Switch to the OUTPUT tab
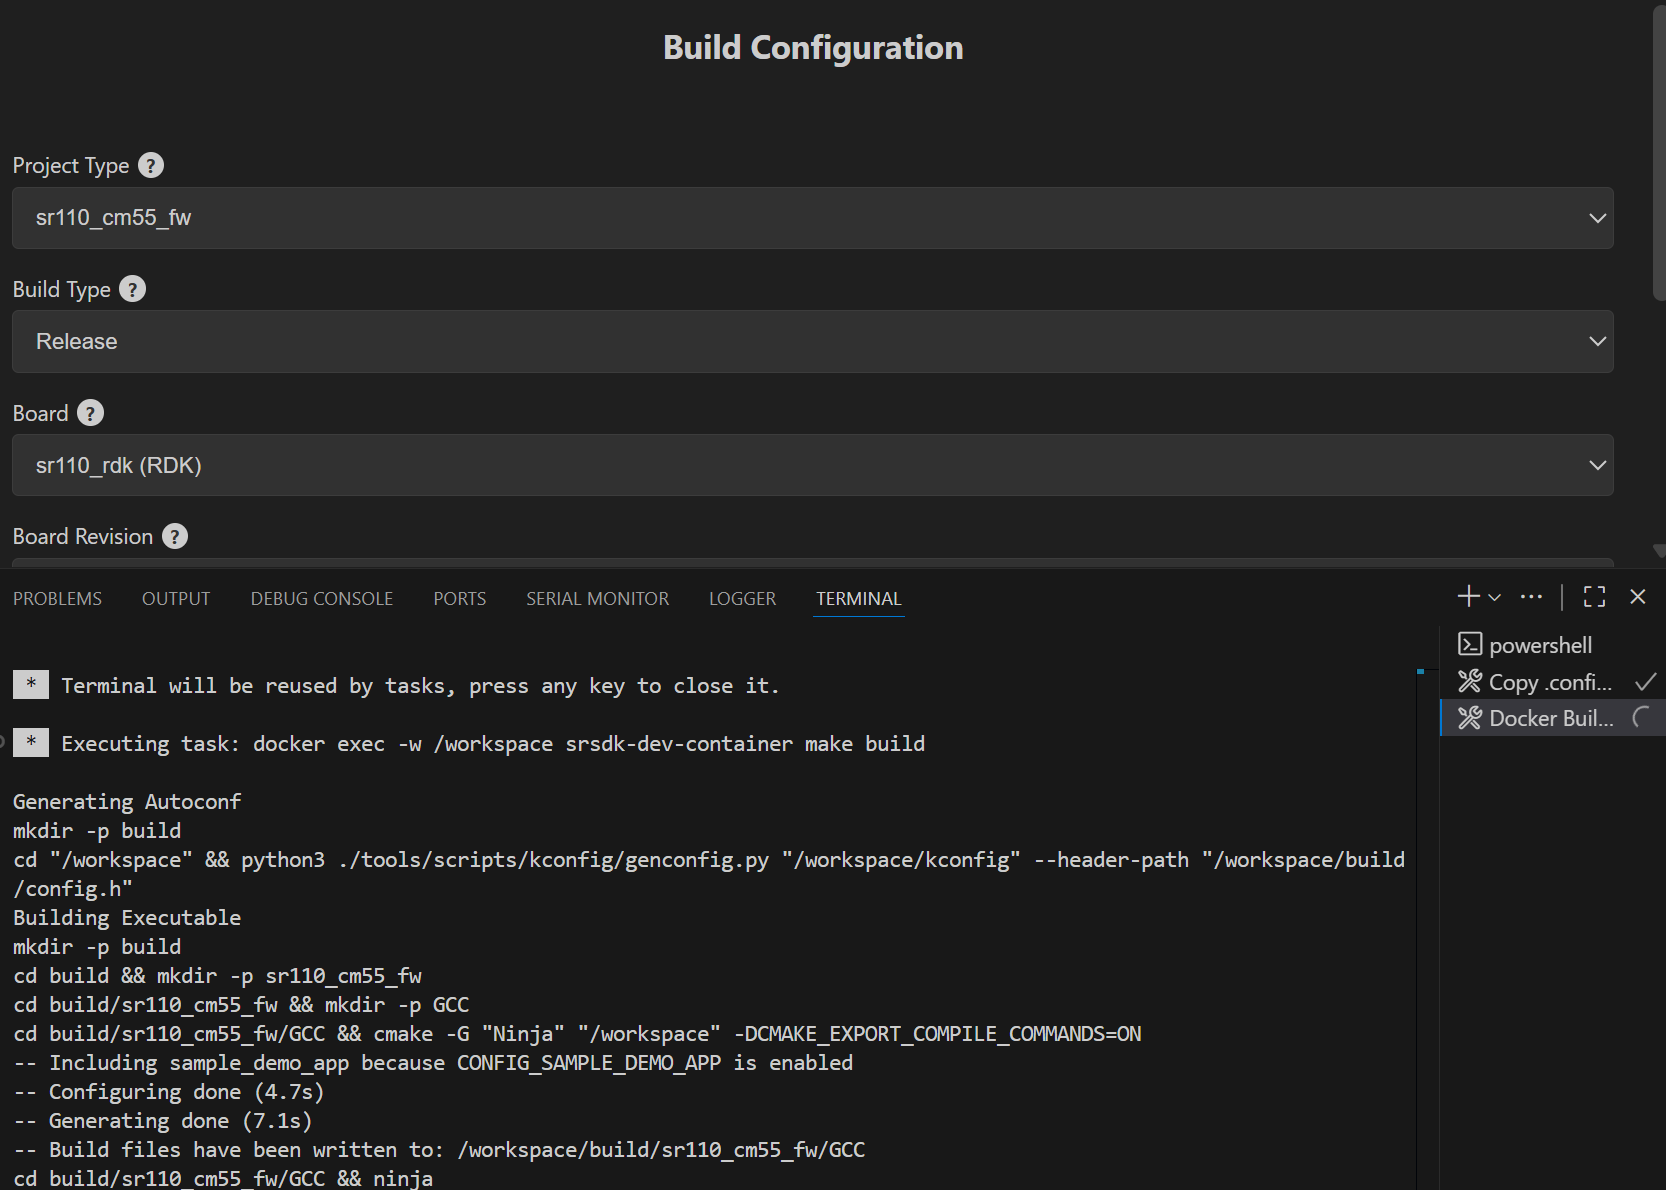Viewport: 1666px width, 1190px height. (176, 599)
